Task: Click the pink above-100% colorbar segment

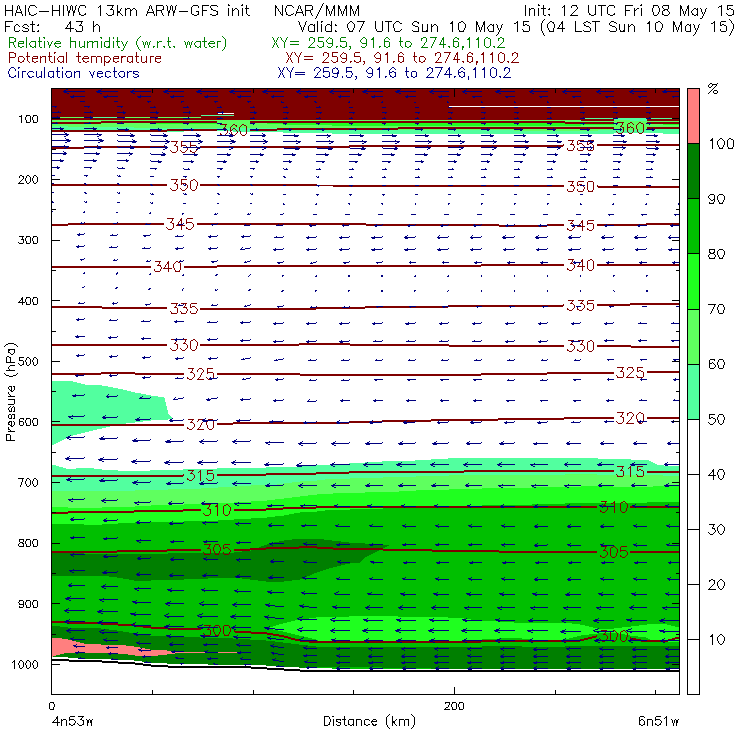Action: pyautogui.click(x=693, y=116)
